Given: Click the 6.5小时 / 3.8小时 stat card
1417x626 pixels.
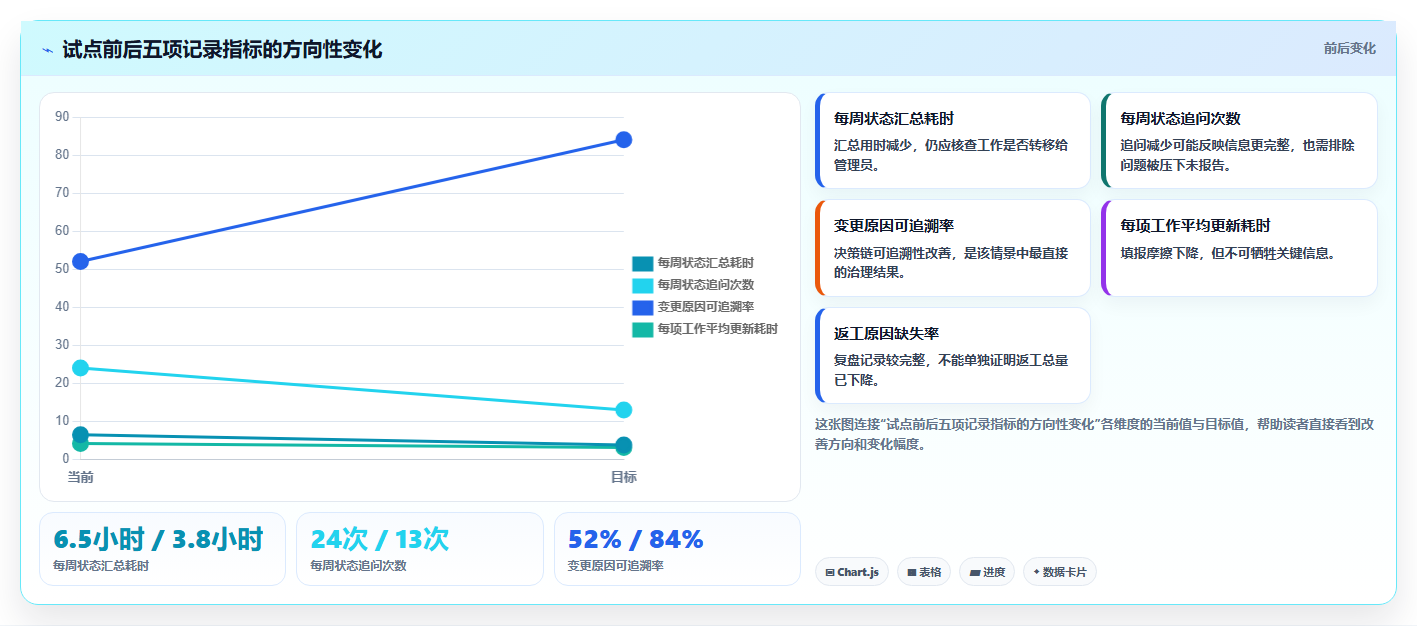Looking at the screenshot, I should point(162,549).
